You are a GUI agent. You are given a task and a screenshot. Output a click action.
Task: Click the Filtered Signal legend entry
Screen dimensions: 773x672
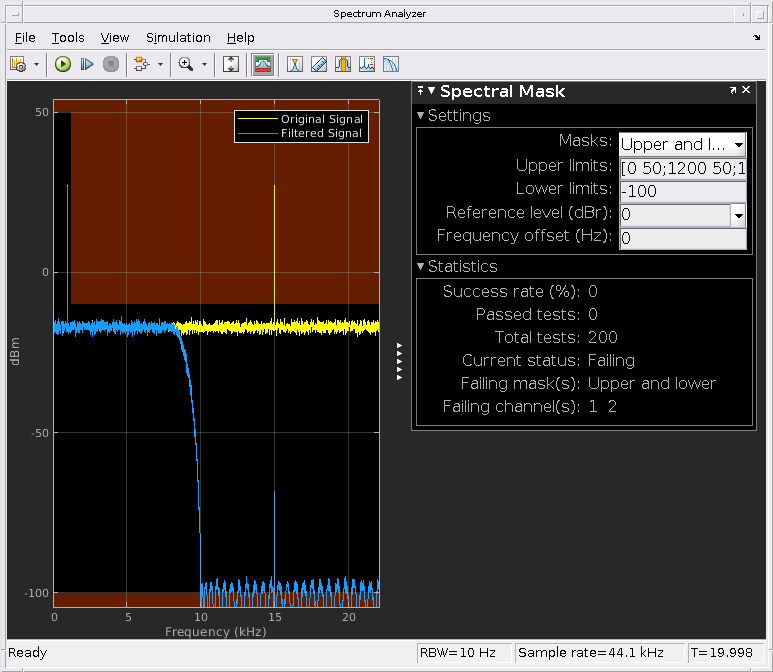point(321,133)
